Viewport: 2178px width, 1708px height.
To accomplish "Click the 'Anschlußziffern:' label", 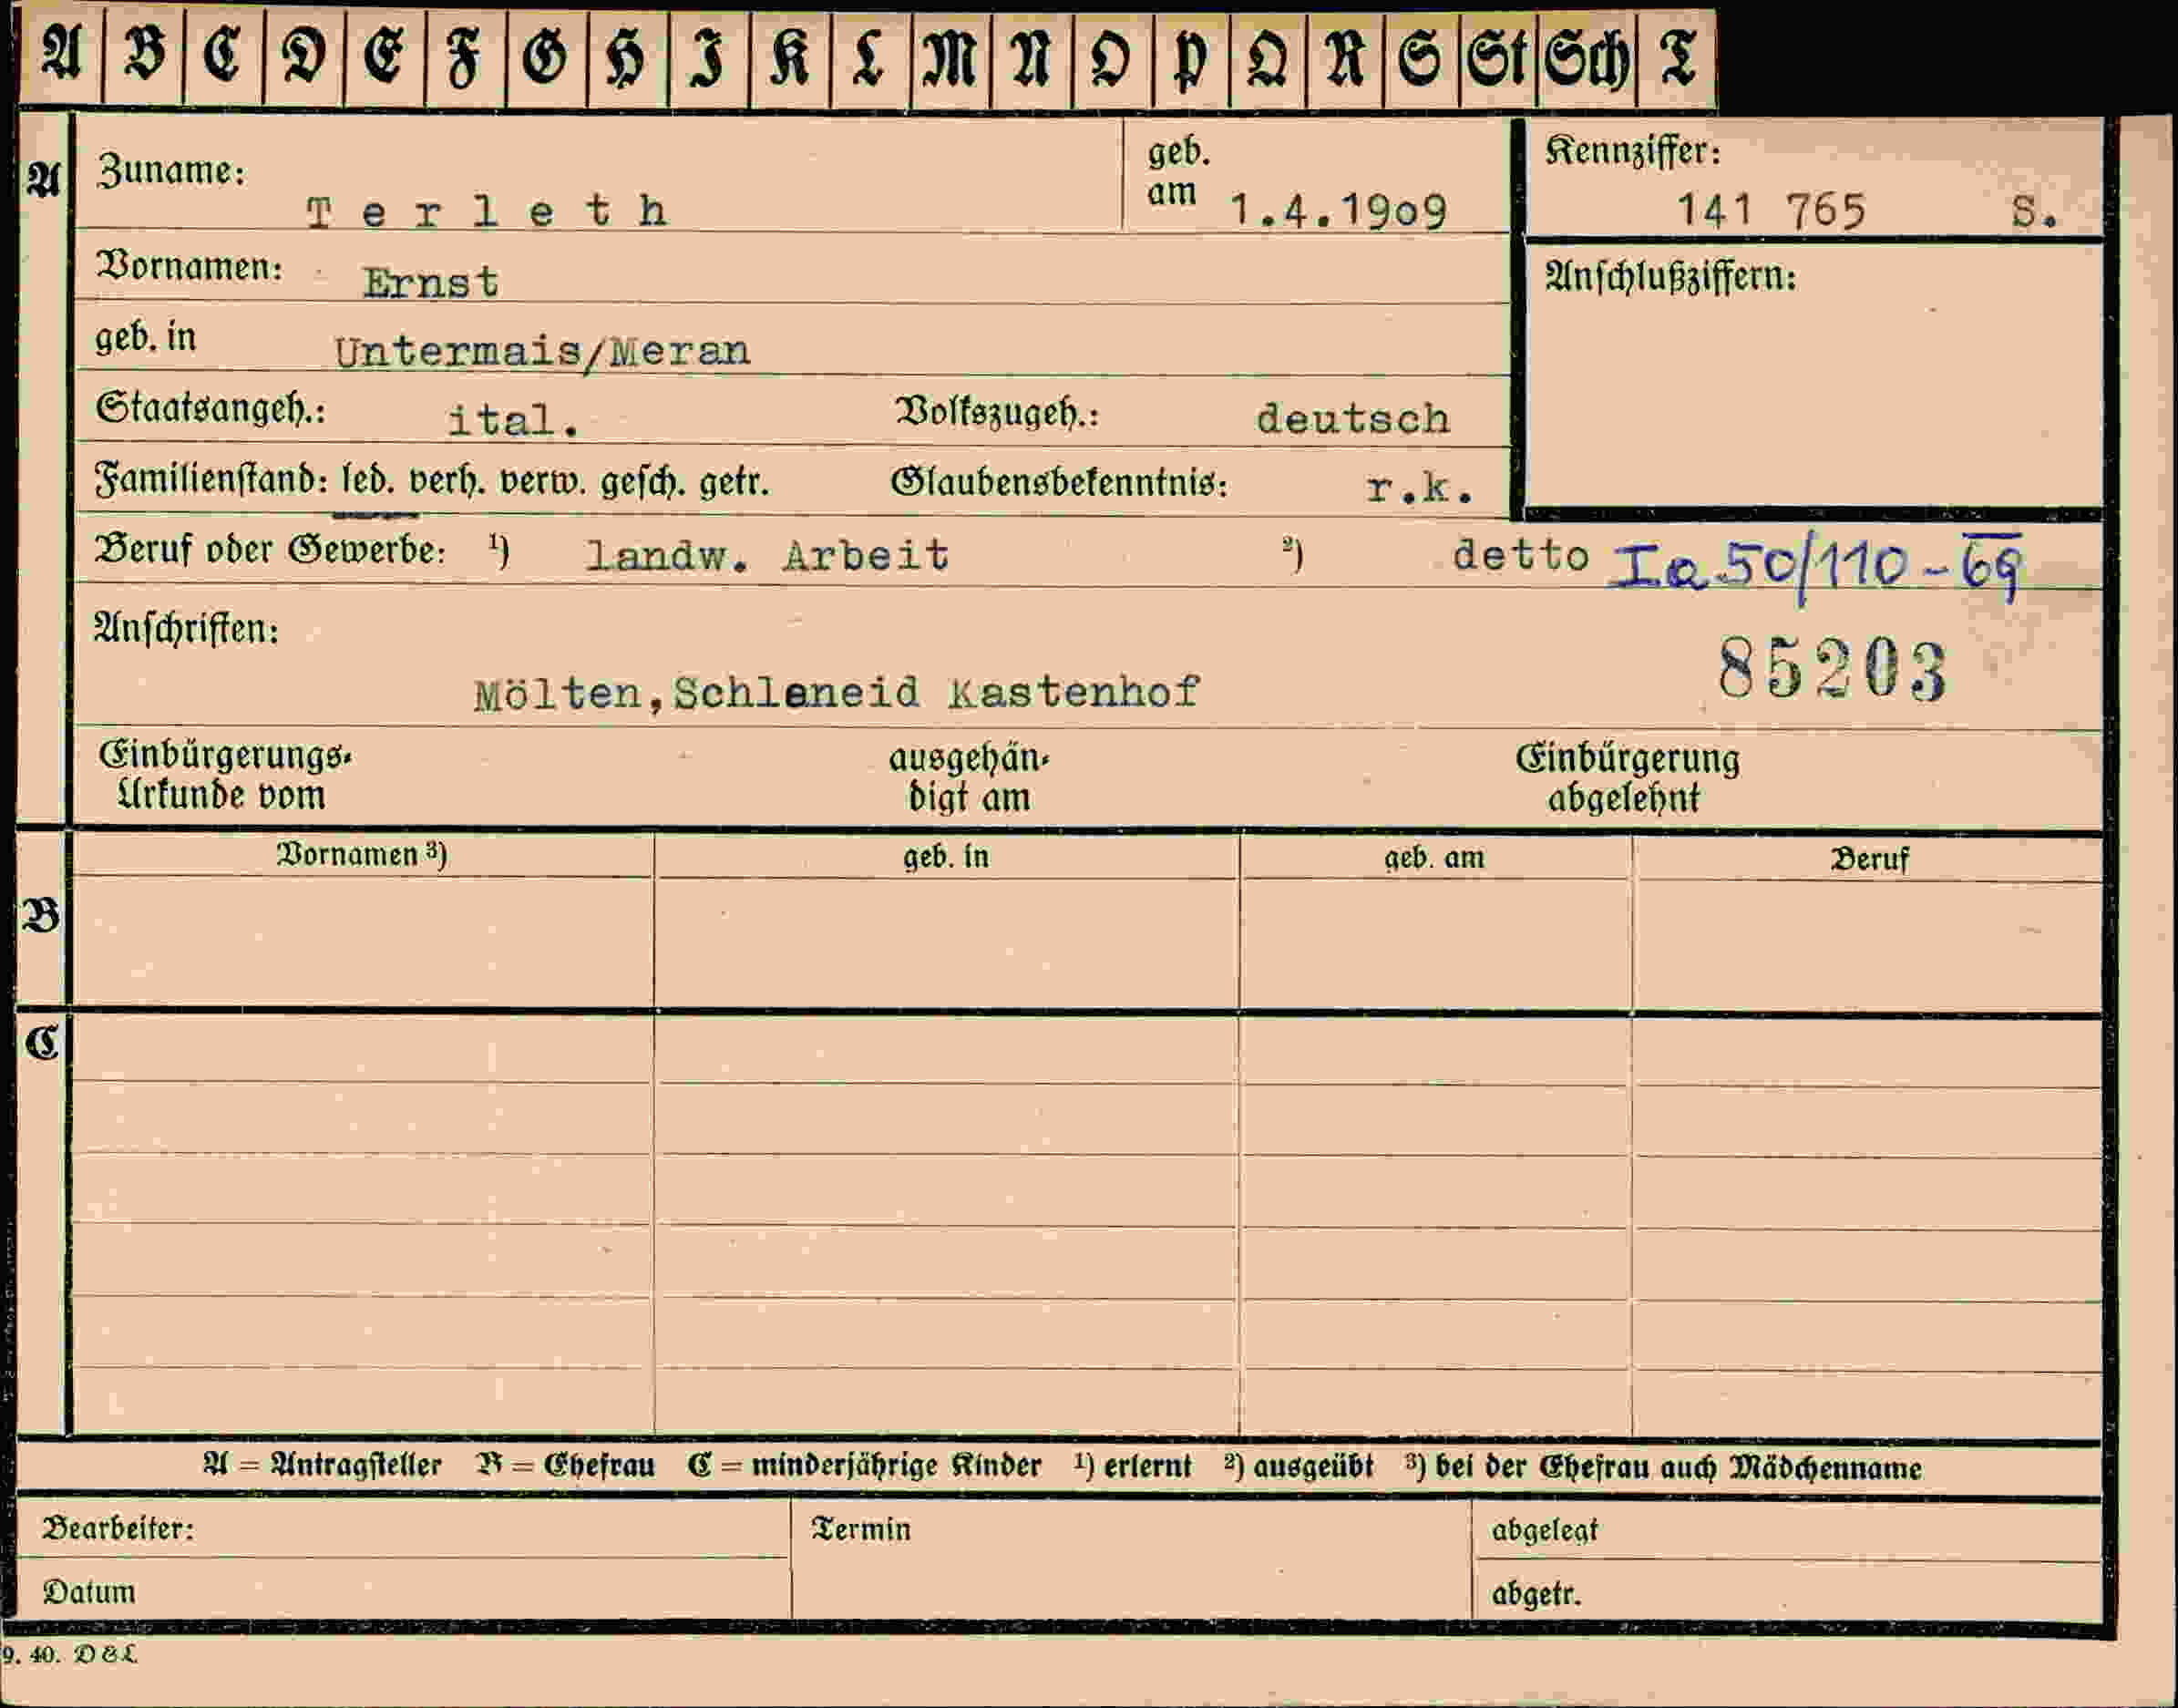I will pos(1670,276).
